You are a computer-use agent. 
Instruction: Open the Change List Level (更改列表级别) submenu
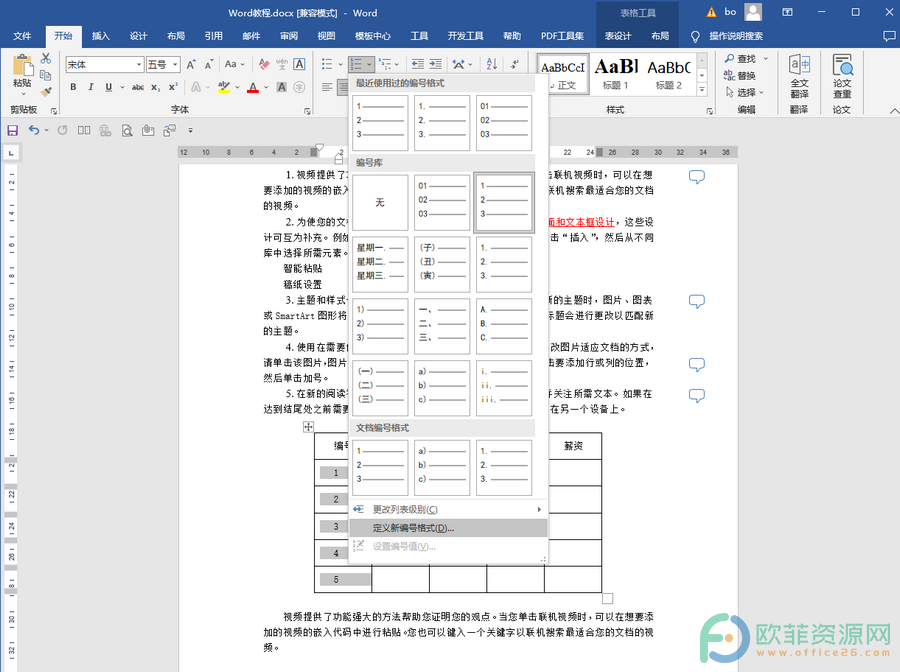[x=448, y=510]
